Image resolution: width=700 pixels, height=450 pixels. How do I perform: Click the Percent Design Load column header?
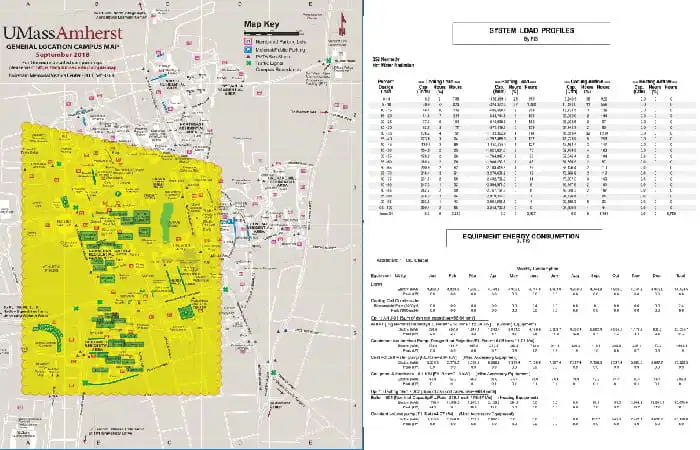click(386, 87)
